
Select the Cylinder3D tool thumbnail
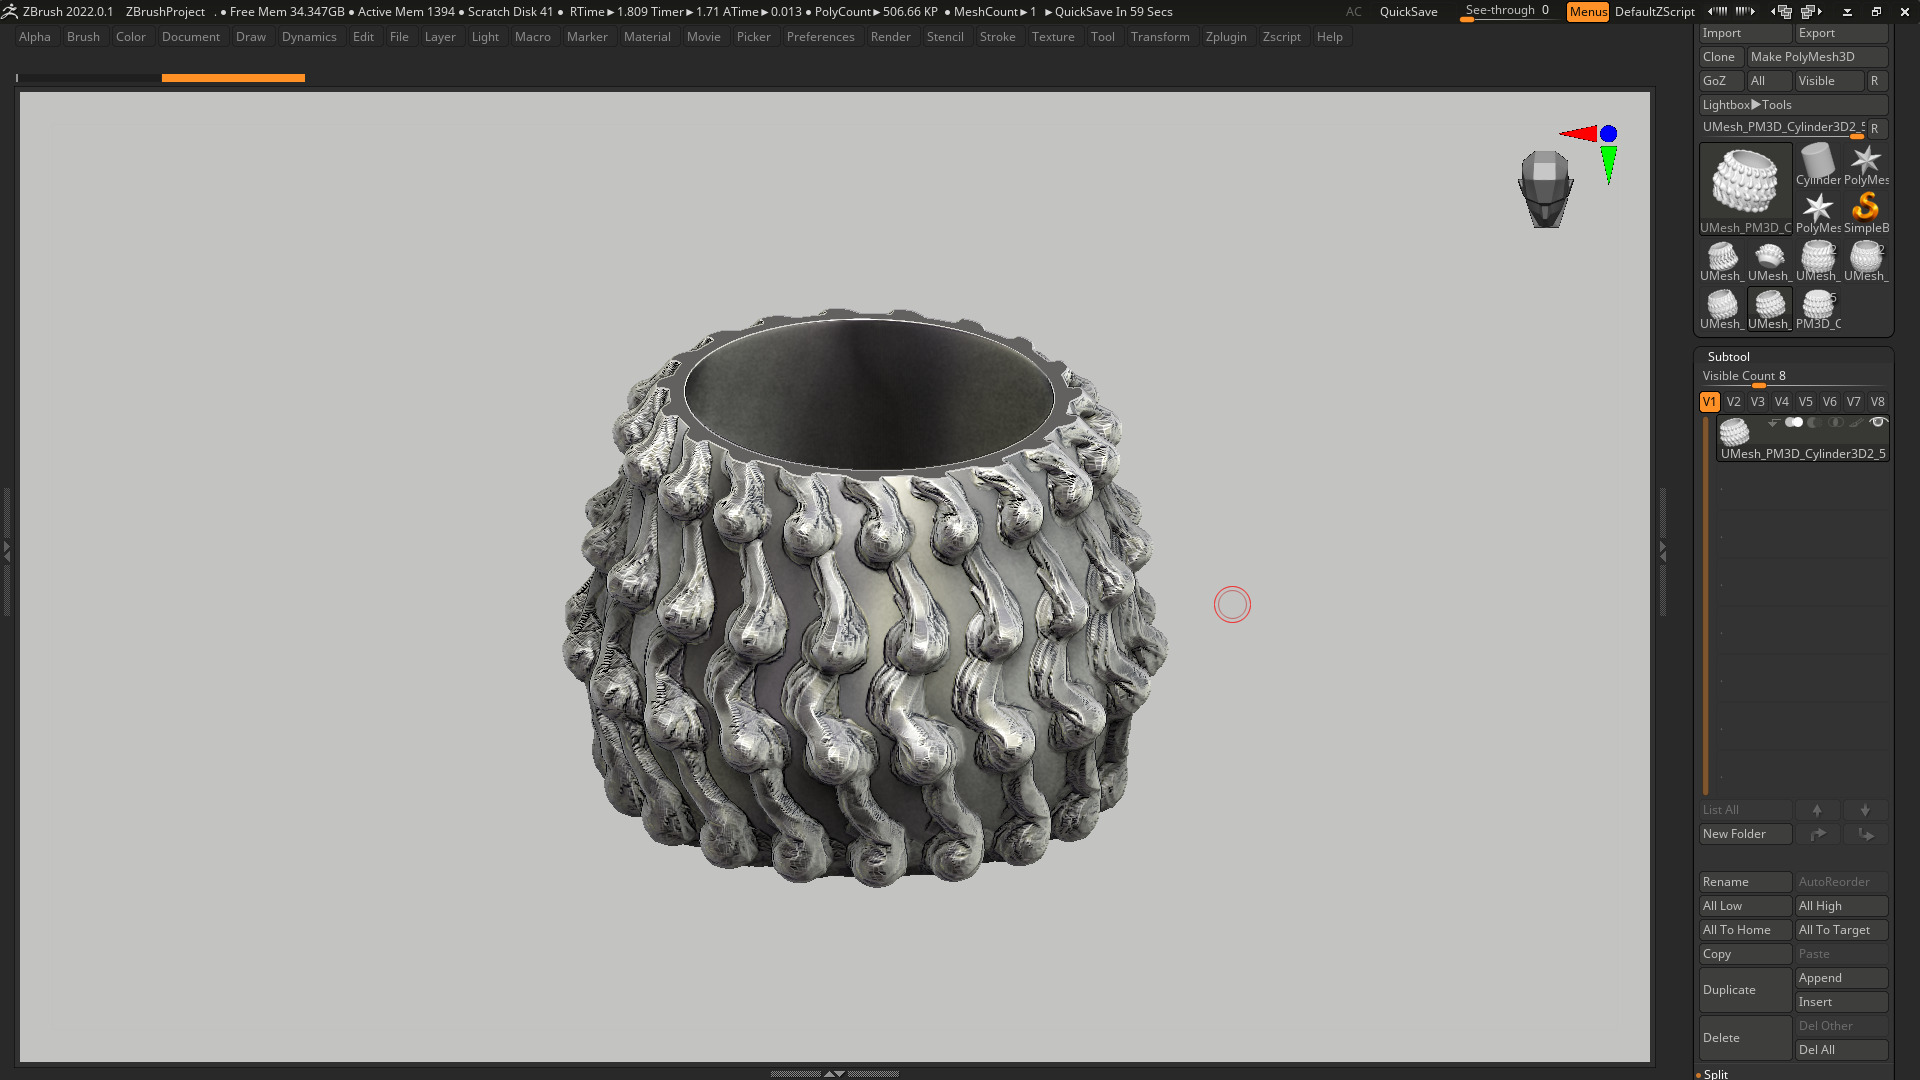[1817, 164]
